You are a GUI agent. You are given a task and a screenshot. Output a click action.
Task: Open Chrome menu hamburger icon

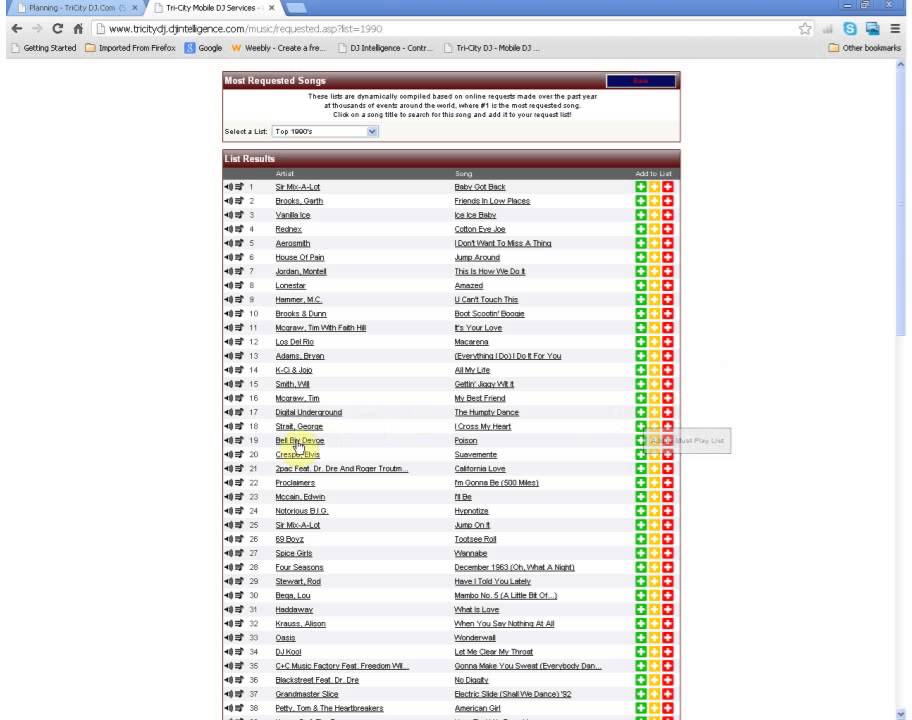click(x=895, y=28)
